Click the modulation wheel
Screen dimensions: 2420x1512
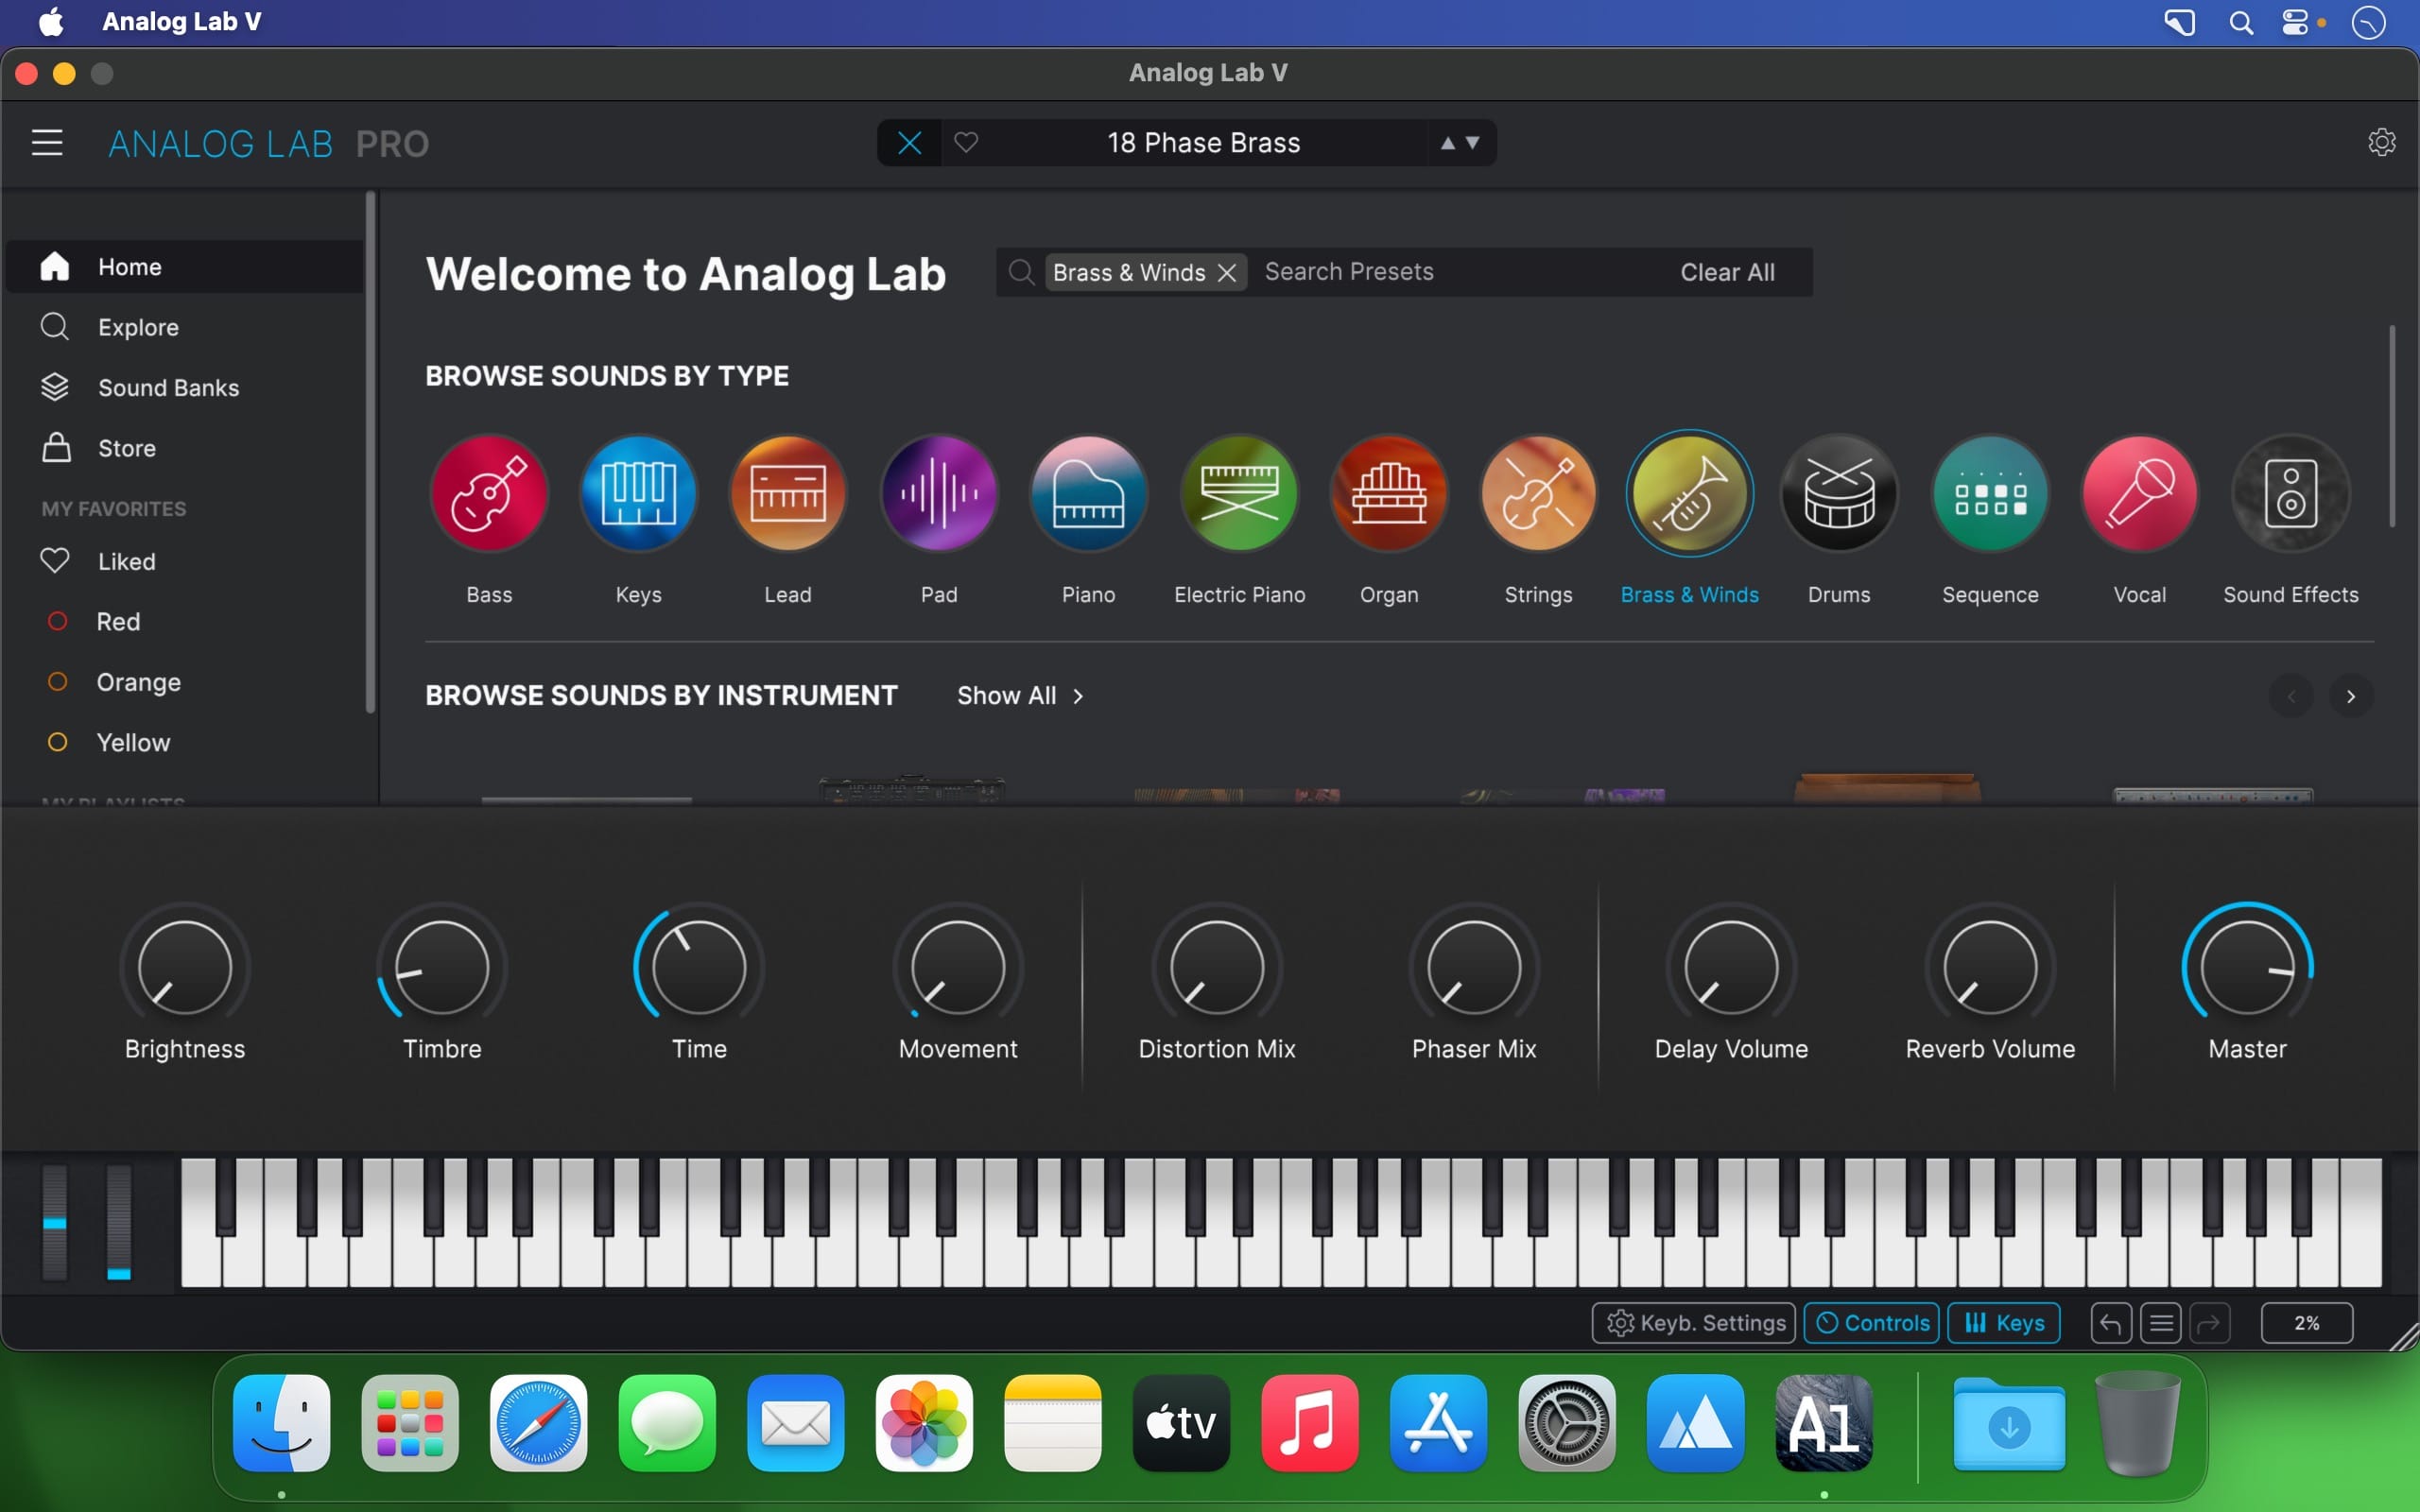click(x=119, y=1222)
